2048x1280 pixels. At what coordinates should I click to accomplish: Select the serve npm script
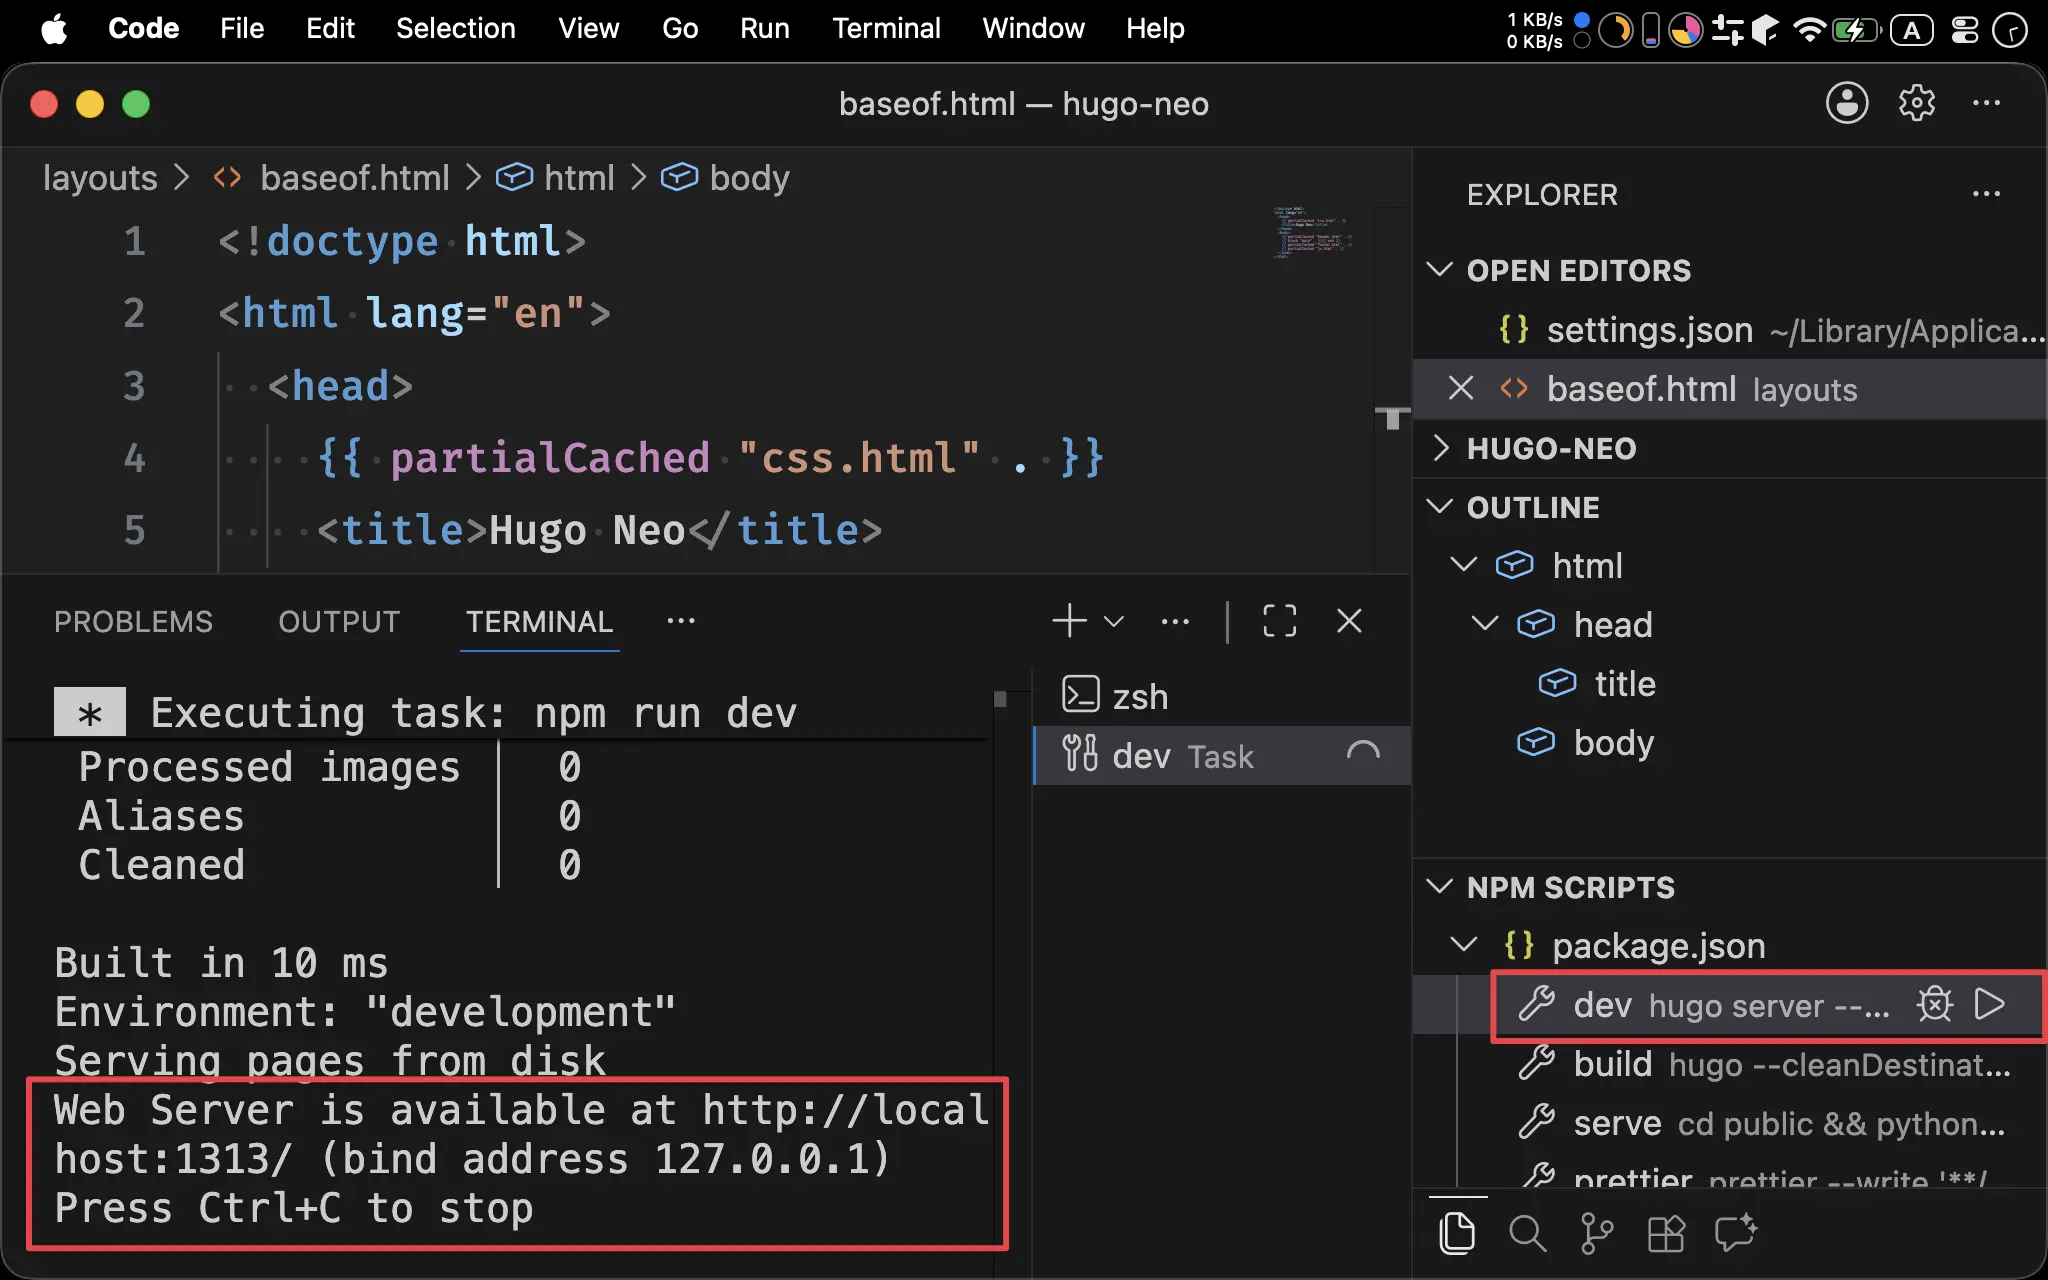tap(1728, 1123)
